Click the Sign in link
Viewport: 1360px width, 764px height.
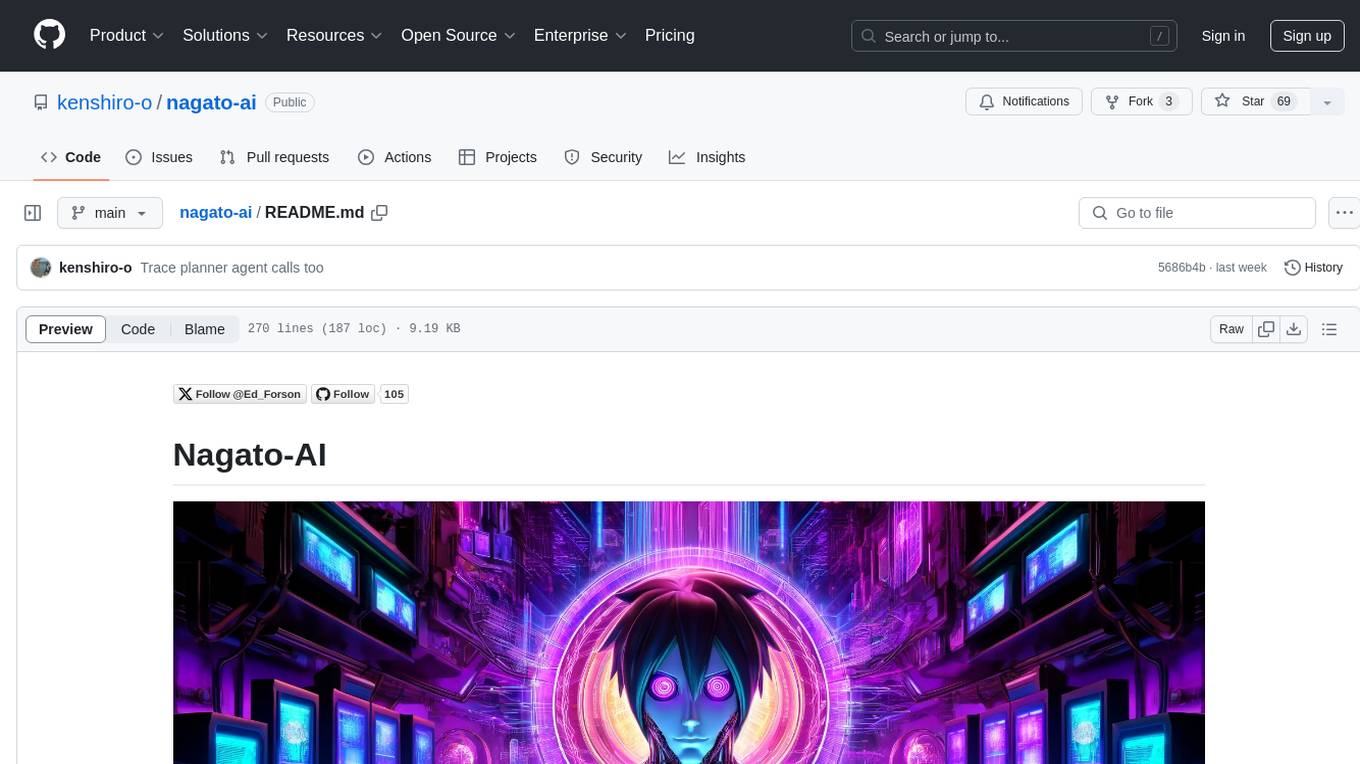(x=1223, y=36)
